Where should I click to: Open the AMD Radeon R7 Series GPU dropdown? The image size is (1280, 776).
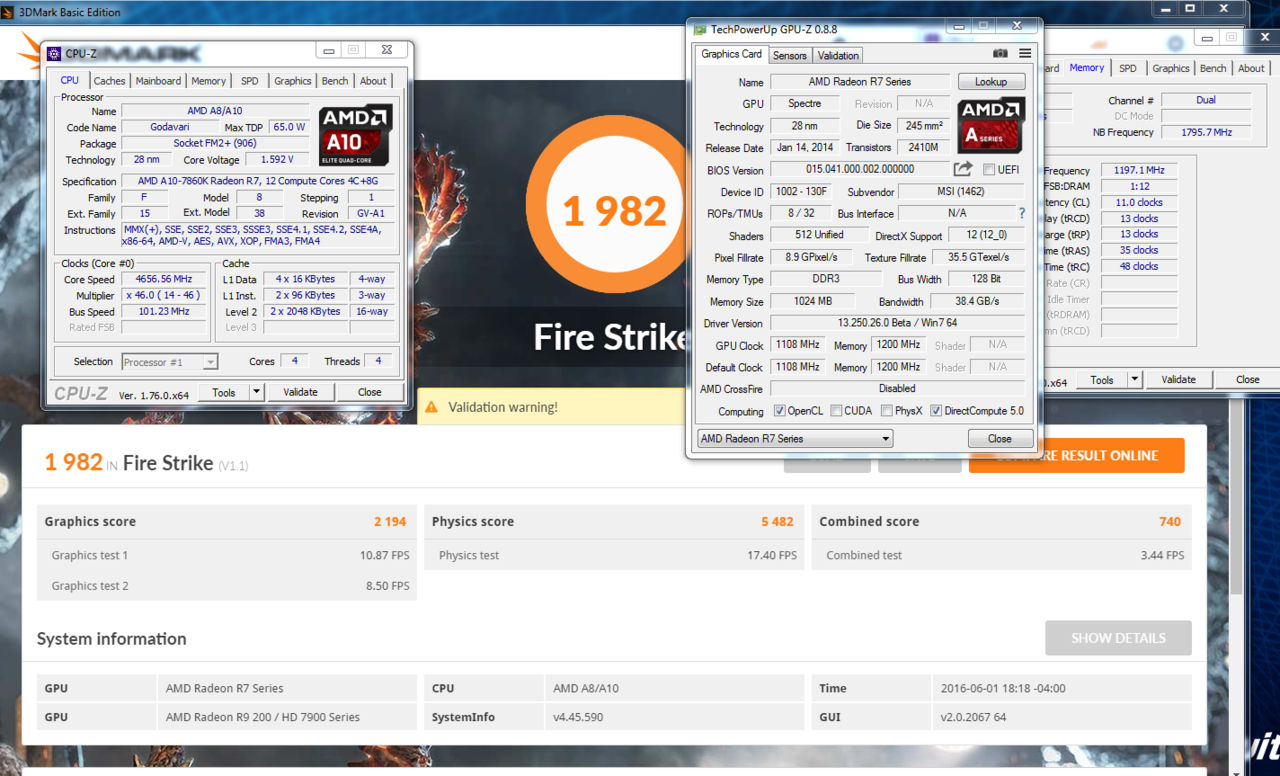pos(794,439)
